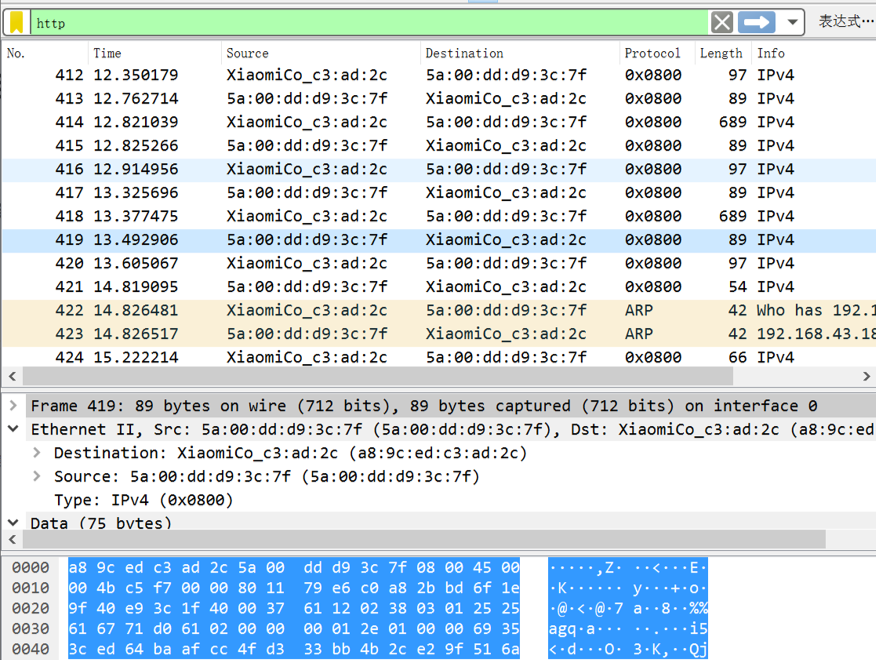Select packet number 412 row
This screenshot has width=876, height=660.
click(439, 75)
